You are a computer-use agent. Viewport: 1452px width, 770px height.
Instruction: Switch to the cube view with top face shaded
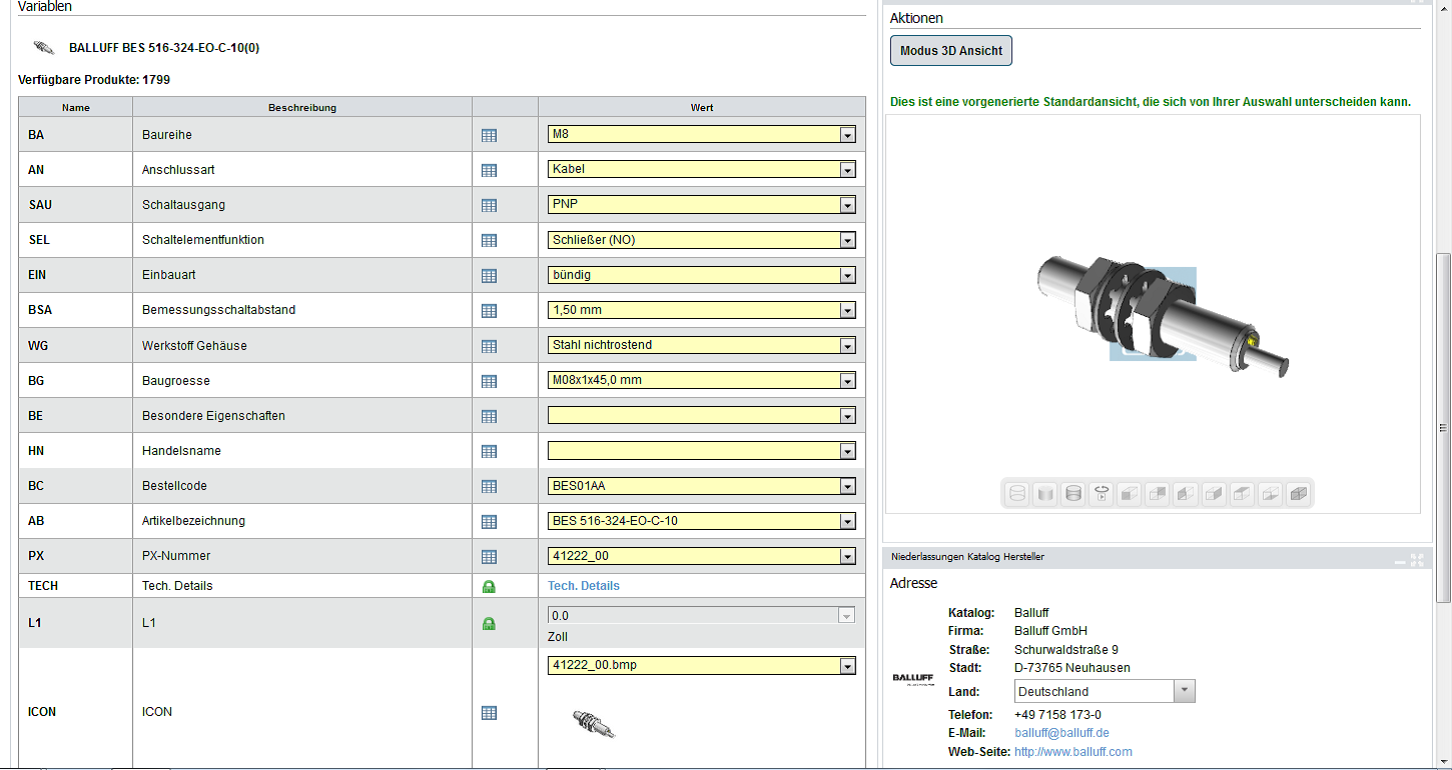click(x=1242, y=493)
